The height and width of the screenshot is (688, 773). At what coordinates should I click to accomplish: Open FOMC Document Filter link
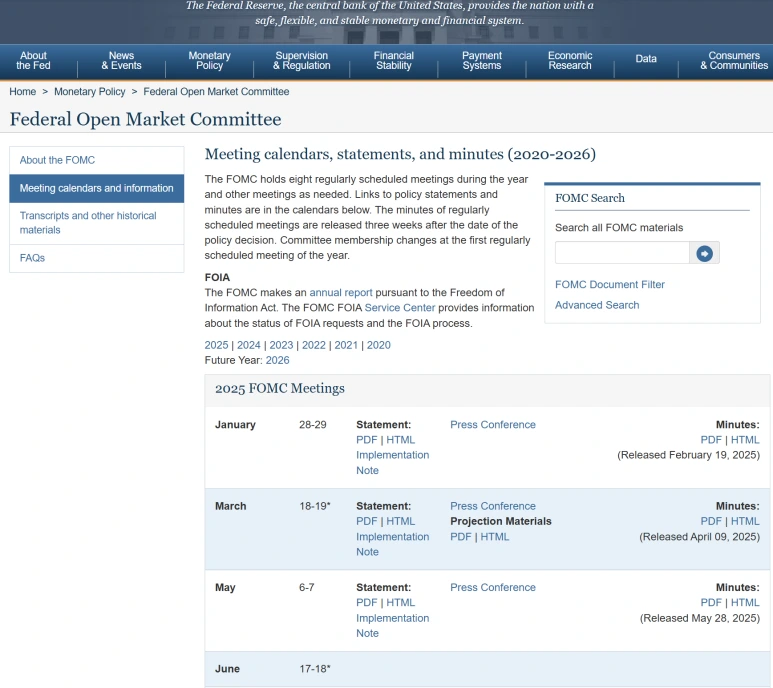tap(610, 284)
